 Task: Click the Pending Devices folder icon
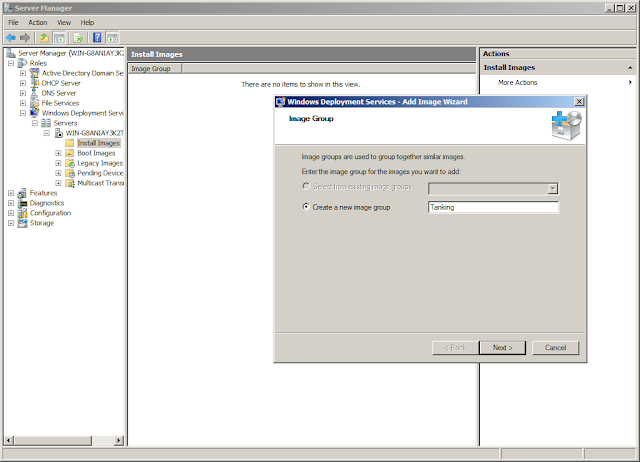click(x=70, y=173)
